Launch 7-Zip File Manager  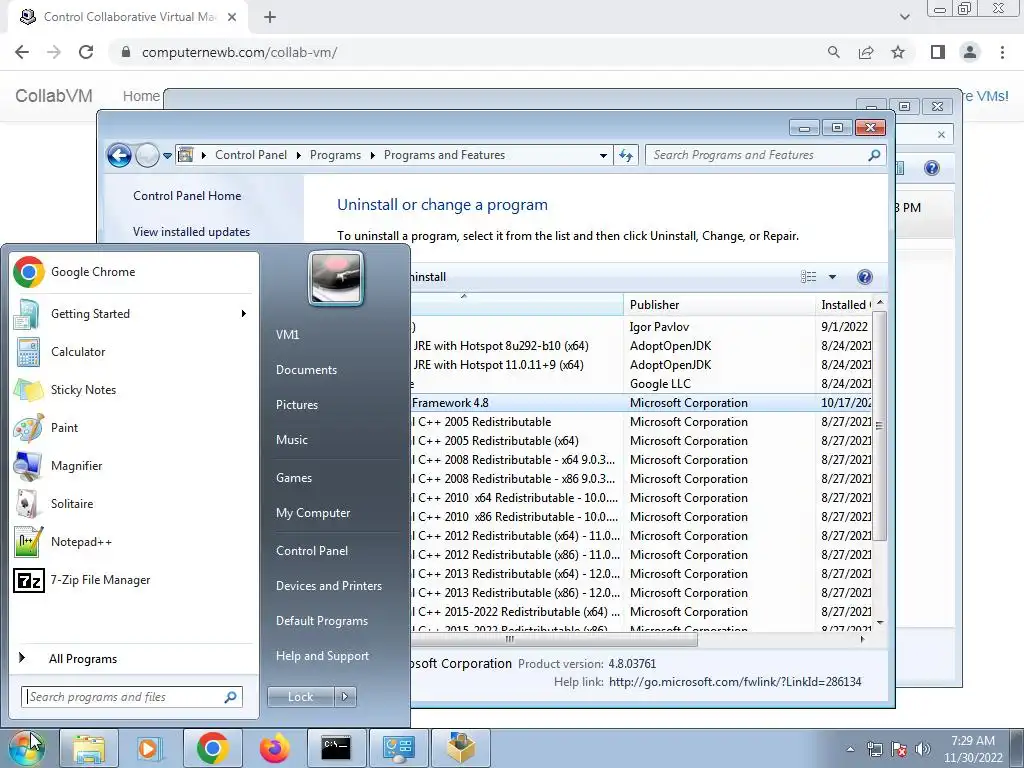coord(133,579)
